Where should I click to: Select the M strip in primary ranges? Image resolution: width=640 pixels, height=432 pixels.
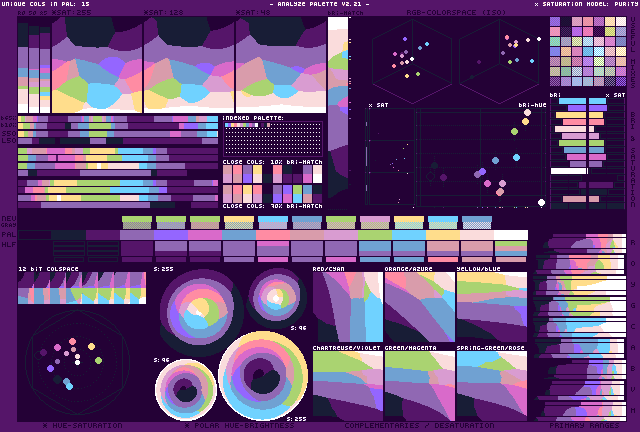(x=580, y=410)
